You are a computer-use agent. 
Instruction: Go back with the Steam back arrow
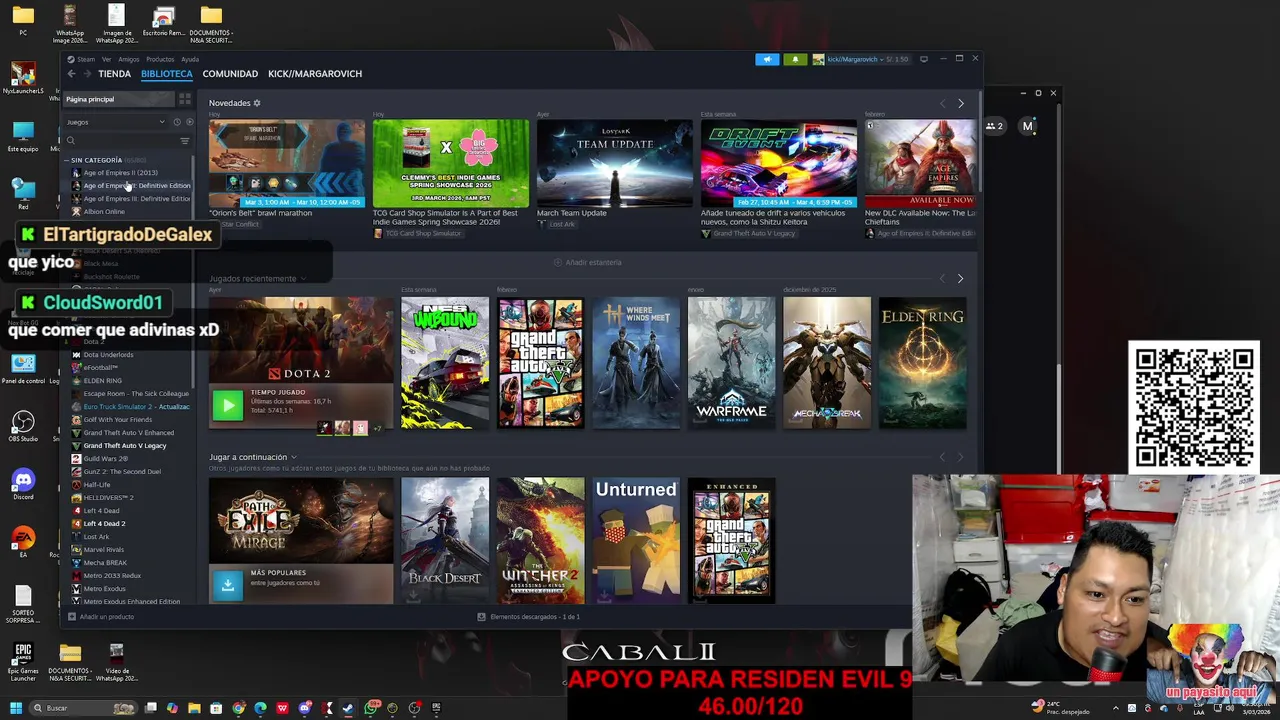[x=71, y=74]
